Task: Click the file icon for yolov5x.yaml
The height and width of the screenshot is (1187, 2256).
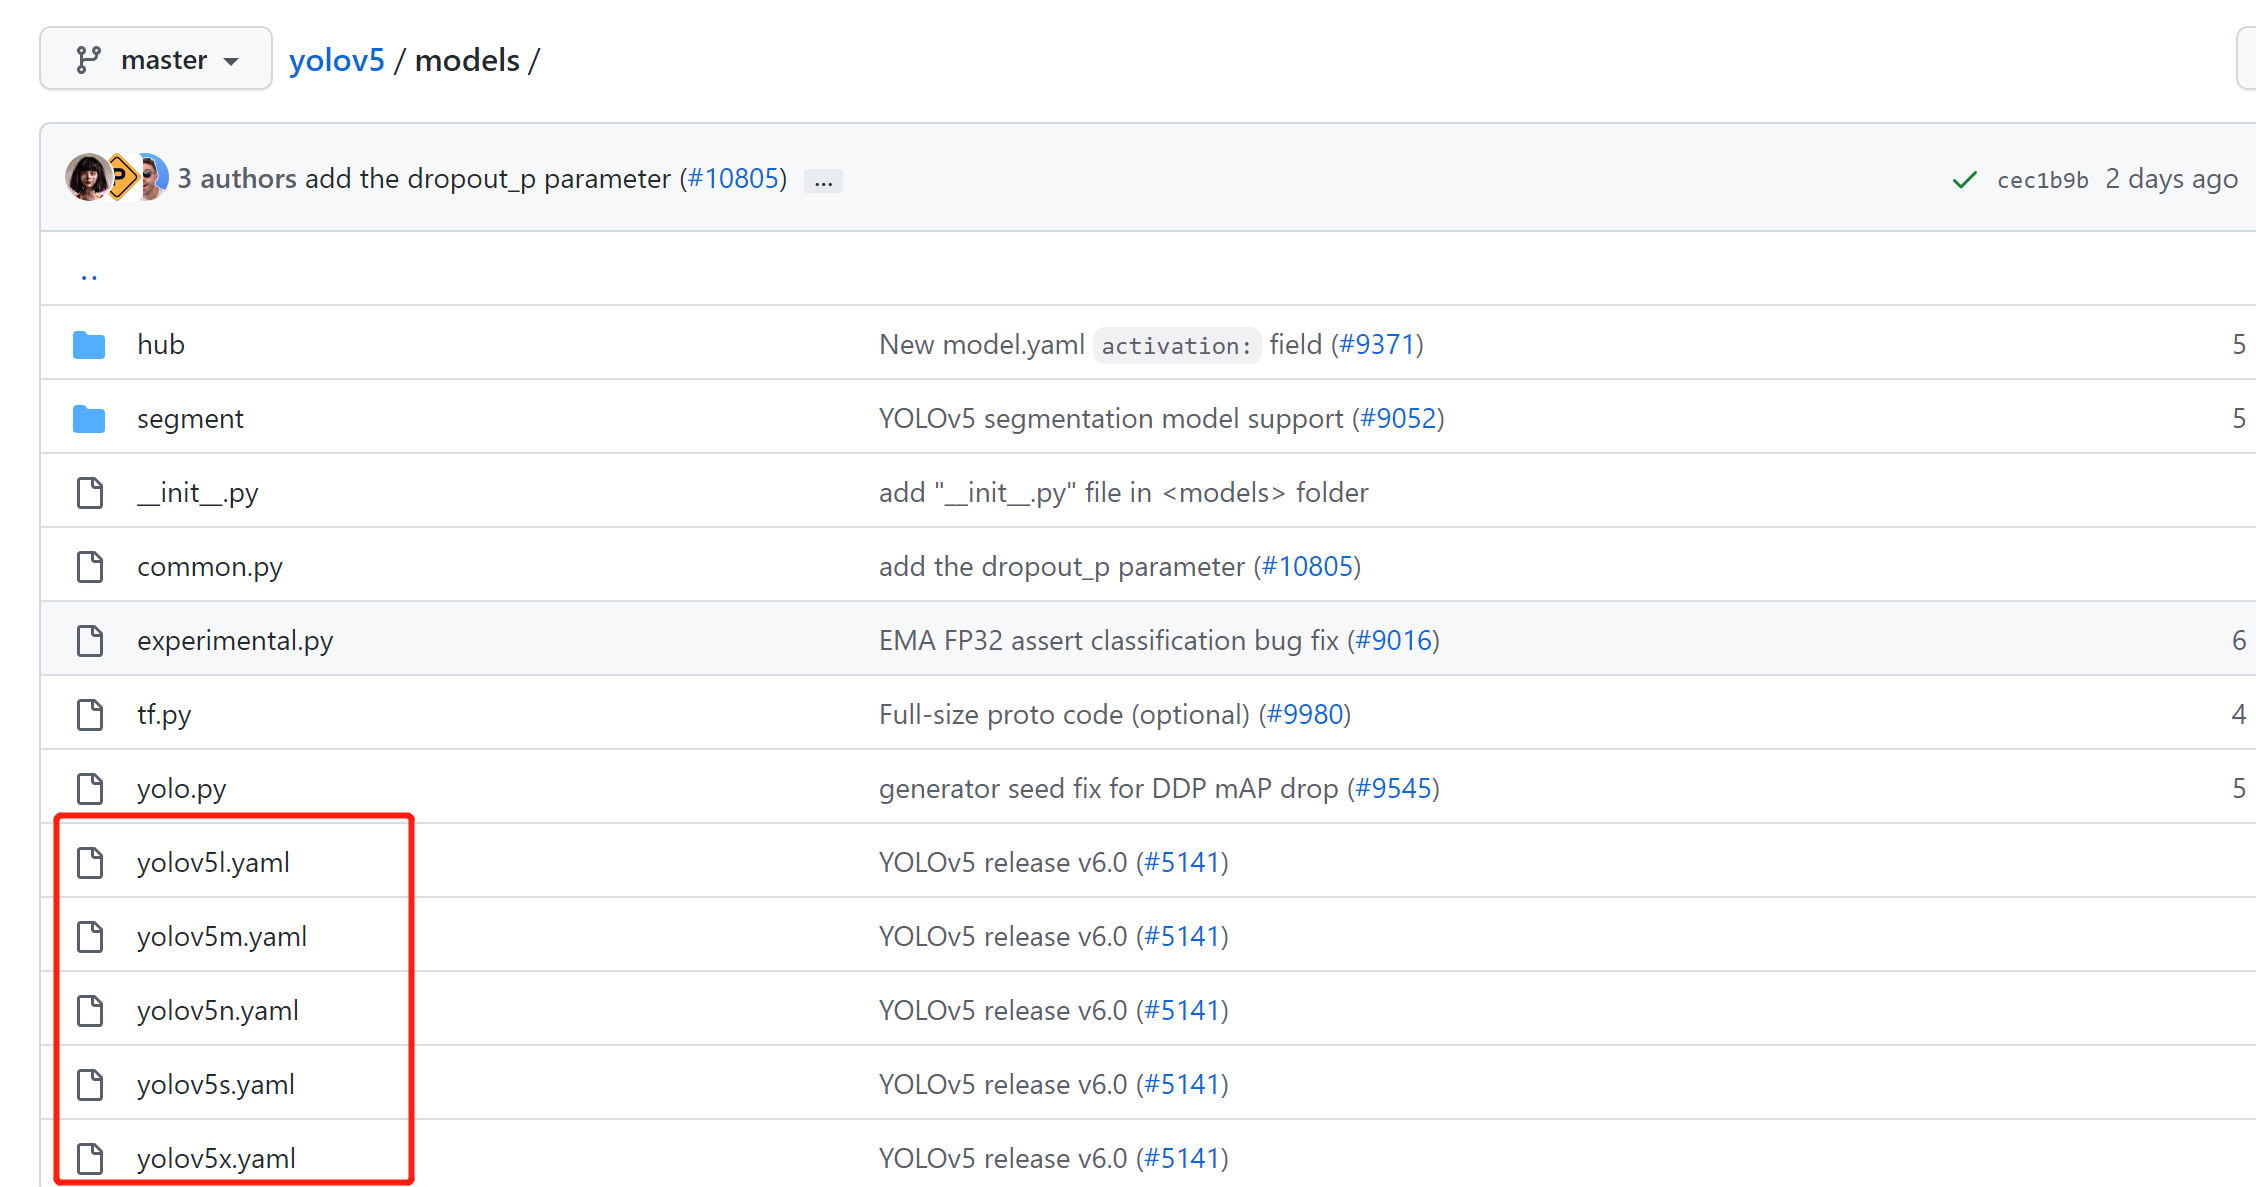Action: pyautogui.click(x=90, y=1159)
